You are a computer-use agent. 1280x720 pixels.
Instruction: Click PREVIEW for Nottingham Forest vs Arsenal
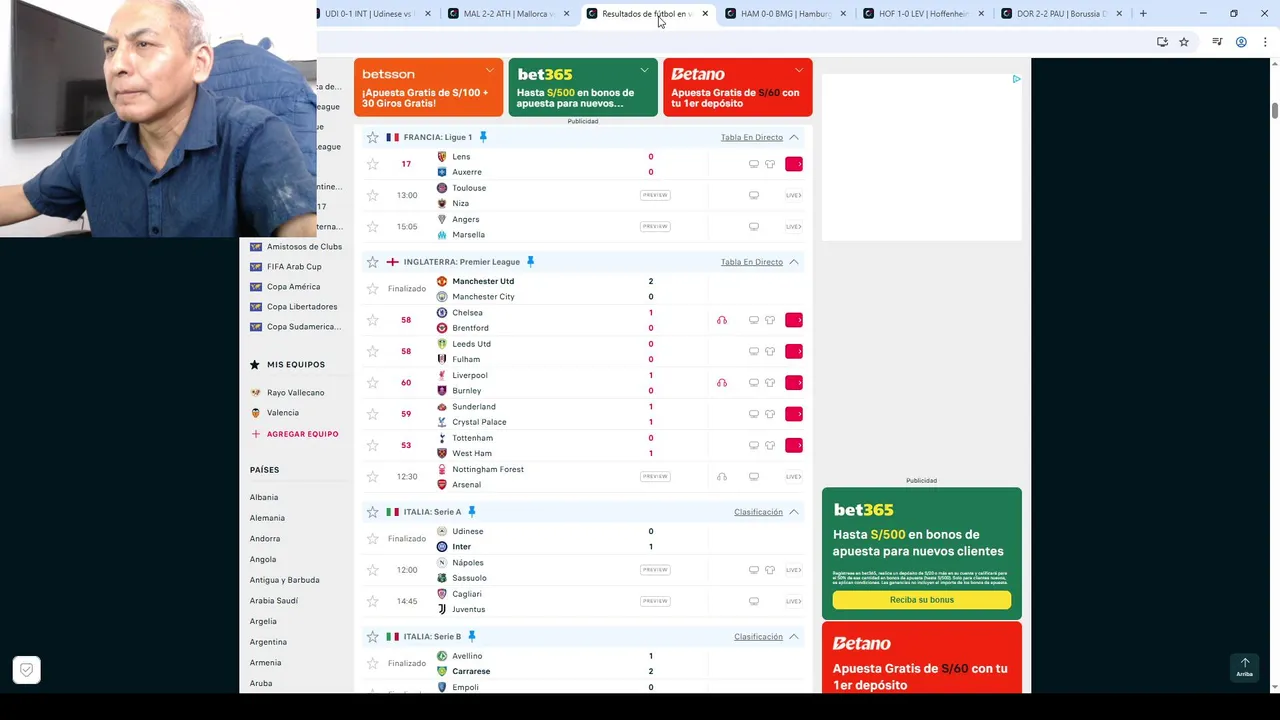coord(655,477)
